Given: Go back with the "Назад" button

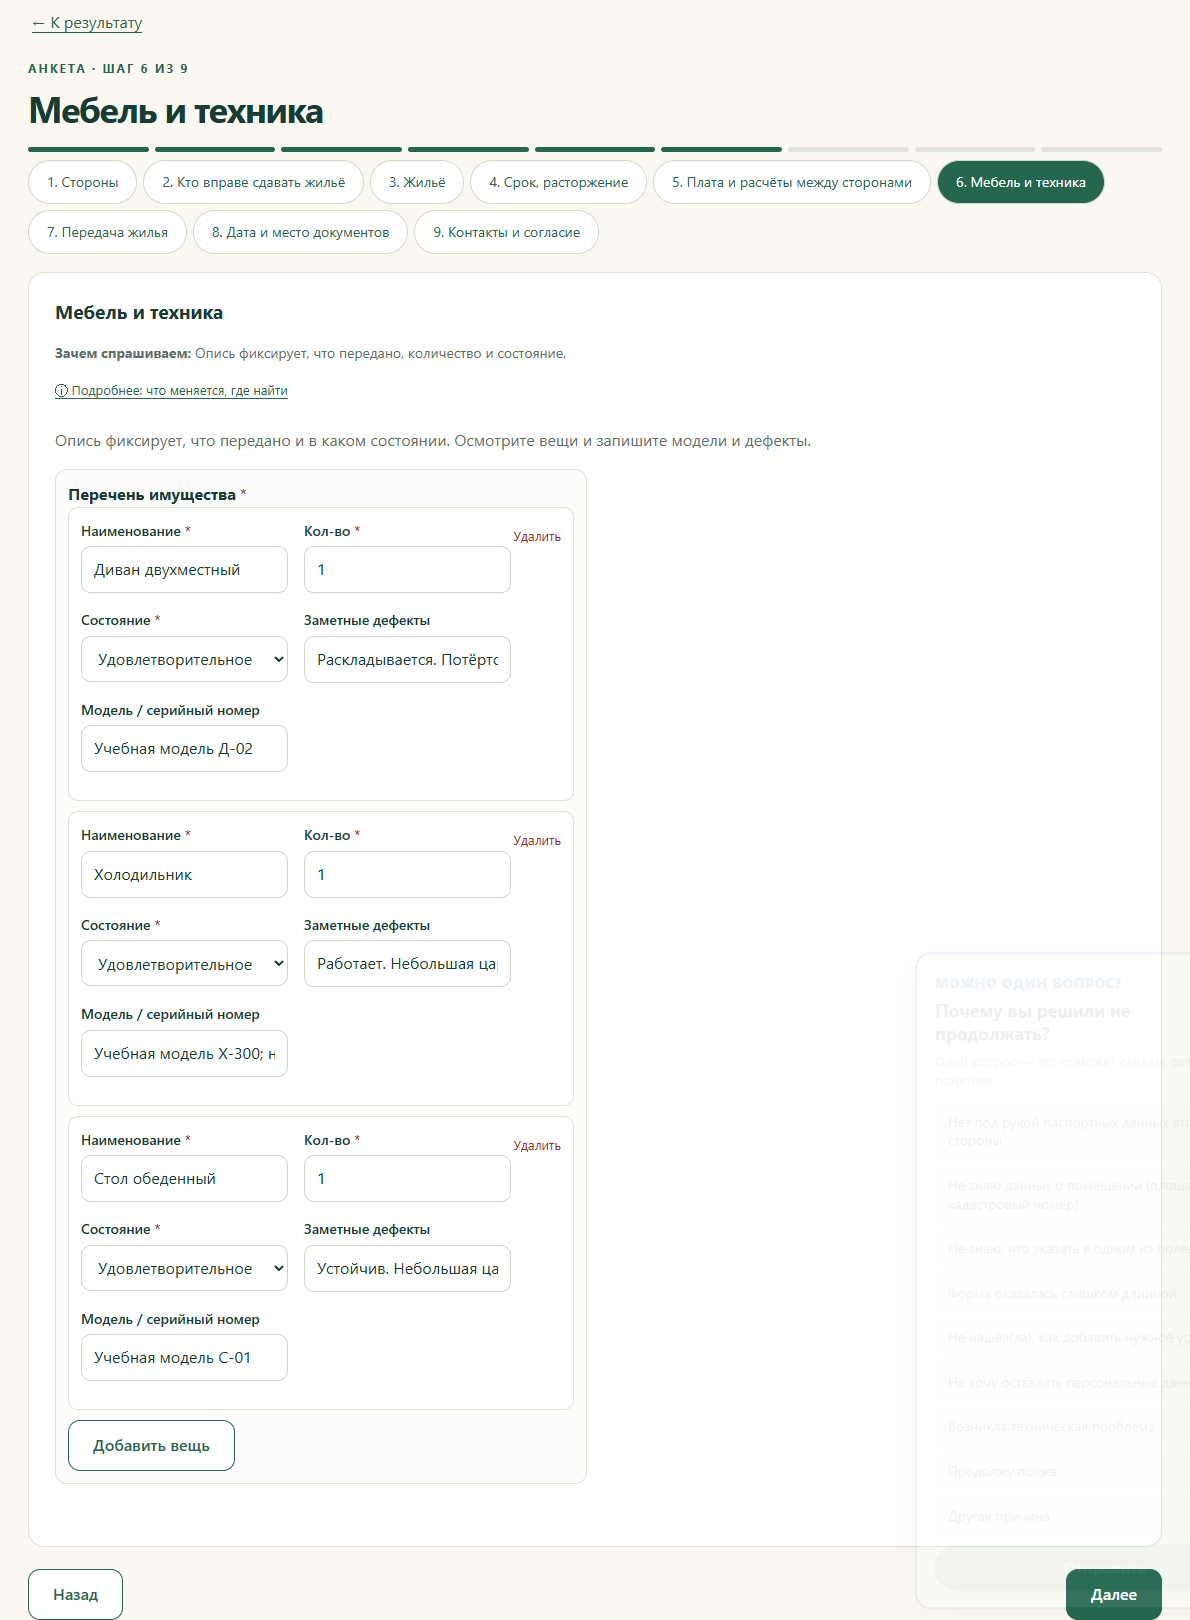Looking at the screenshot, I should tap(75, 1595).
